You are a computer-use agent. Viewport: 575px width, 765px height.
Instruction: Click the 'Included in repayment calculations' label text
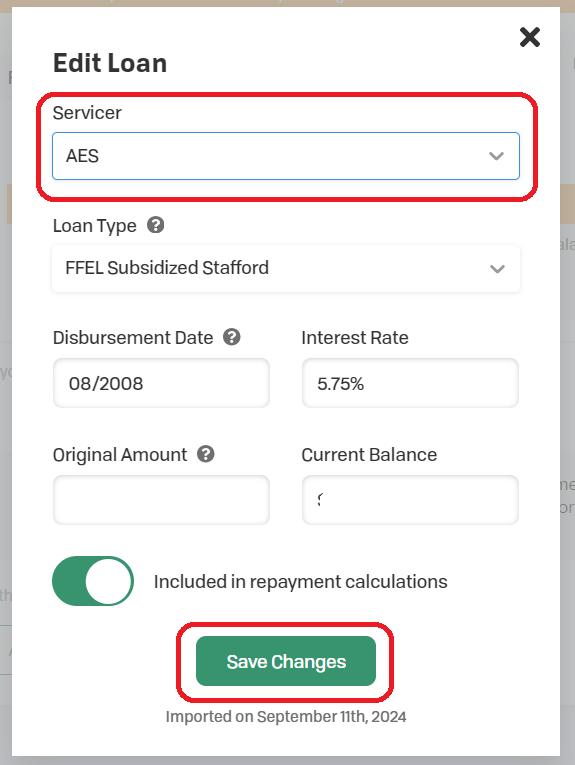(300, 582)
